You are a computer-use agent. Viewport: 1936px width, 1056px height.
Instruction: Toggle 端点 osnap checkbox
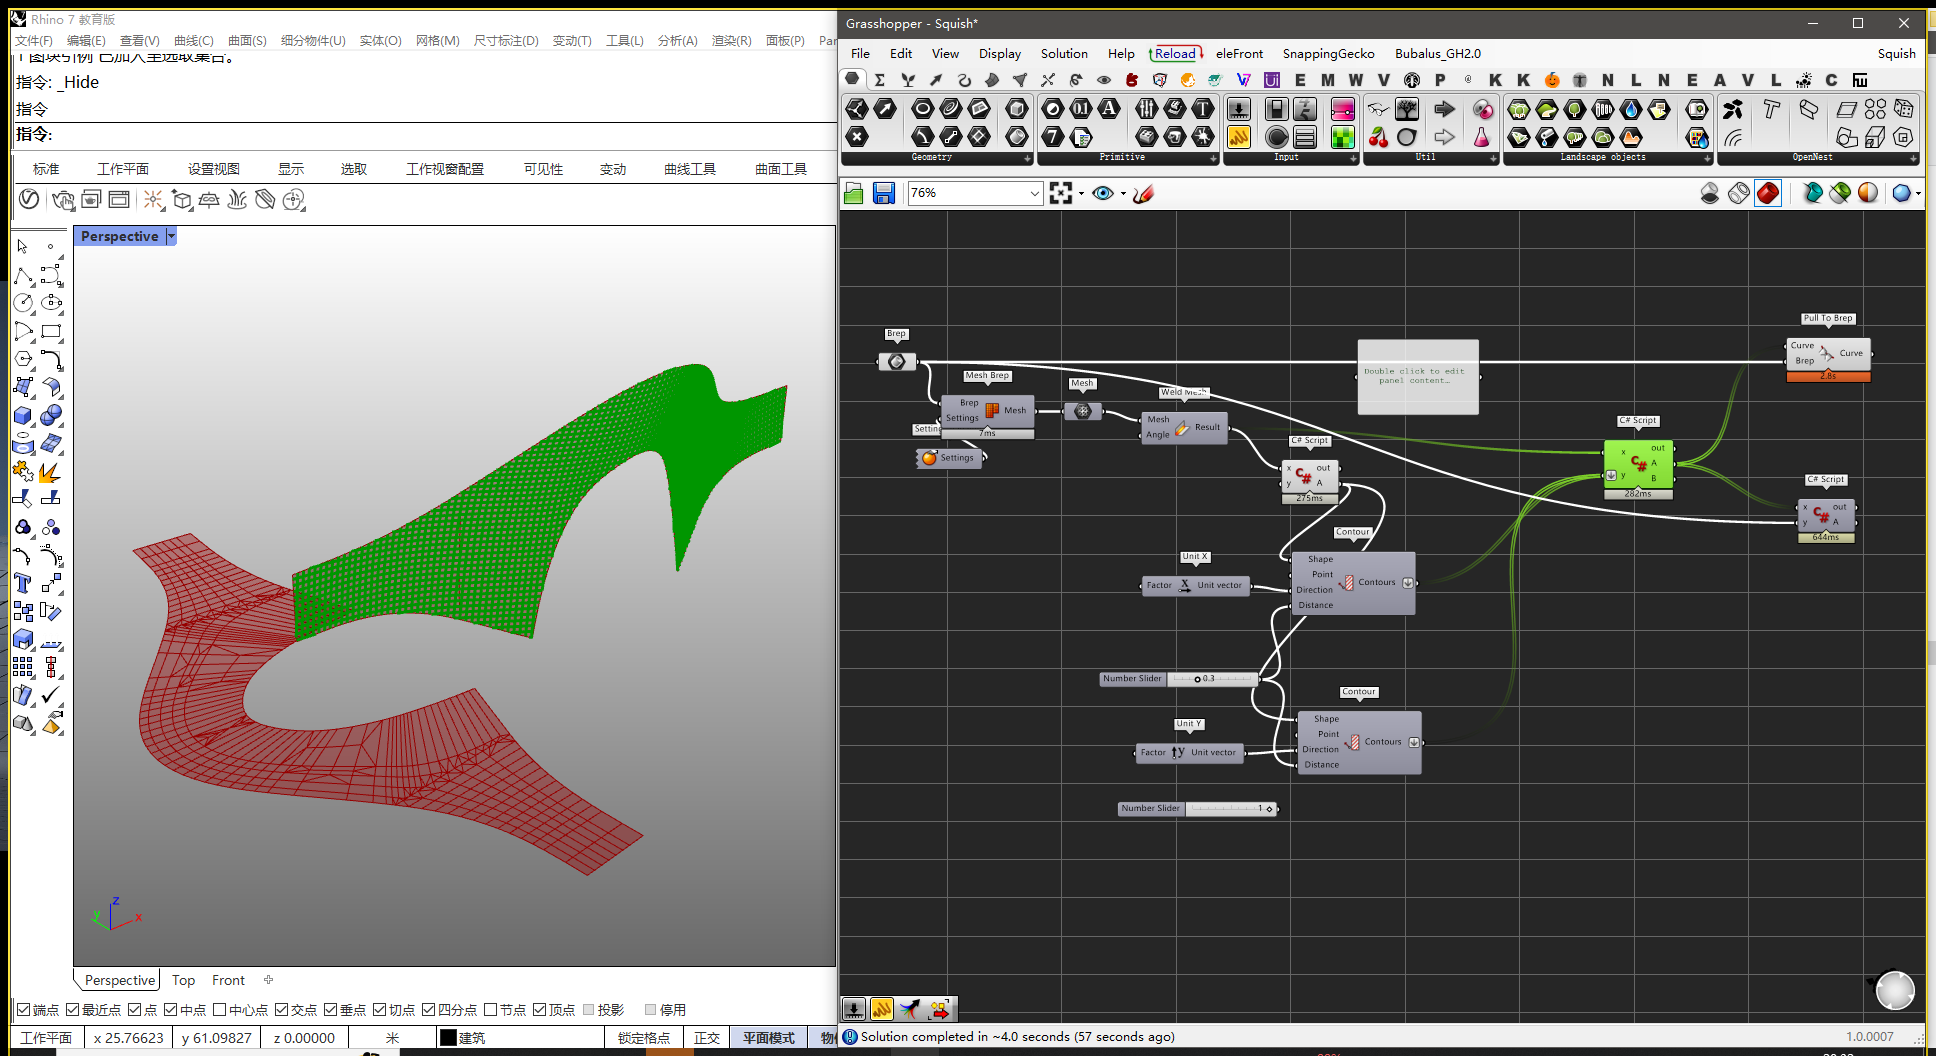[x=24, y=1010]
